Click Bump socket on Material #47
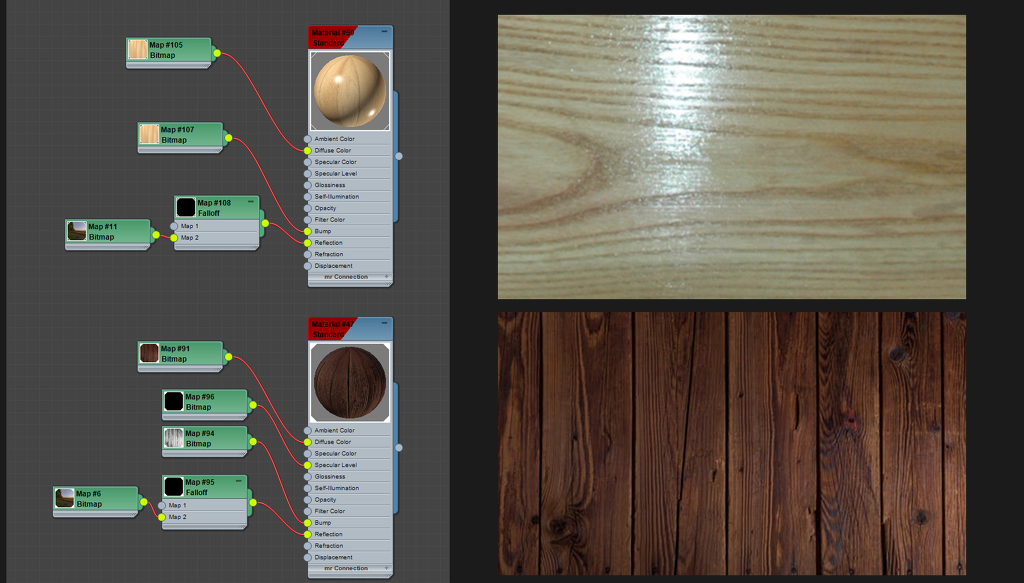Screen dimensions: 1024x583 tap(308, 523)
